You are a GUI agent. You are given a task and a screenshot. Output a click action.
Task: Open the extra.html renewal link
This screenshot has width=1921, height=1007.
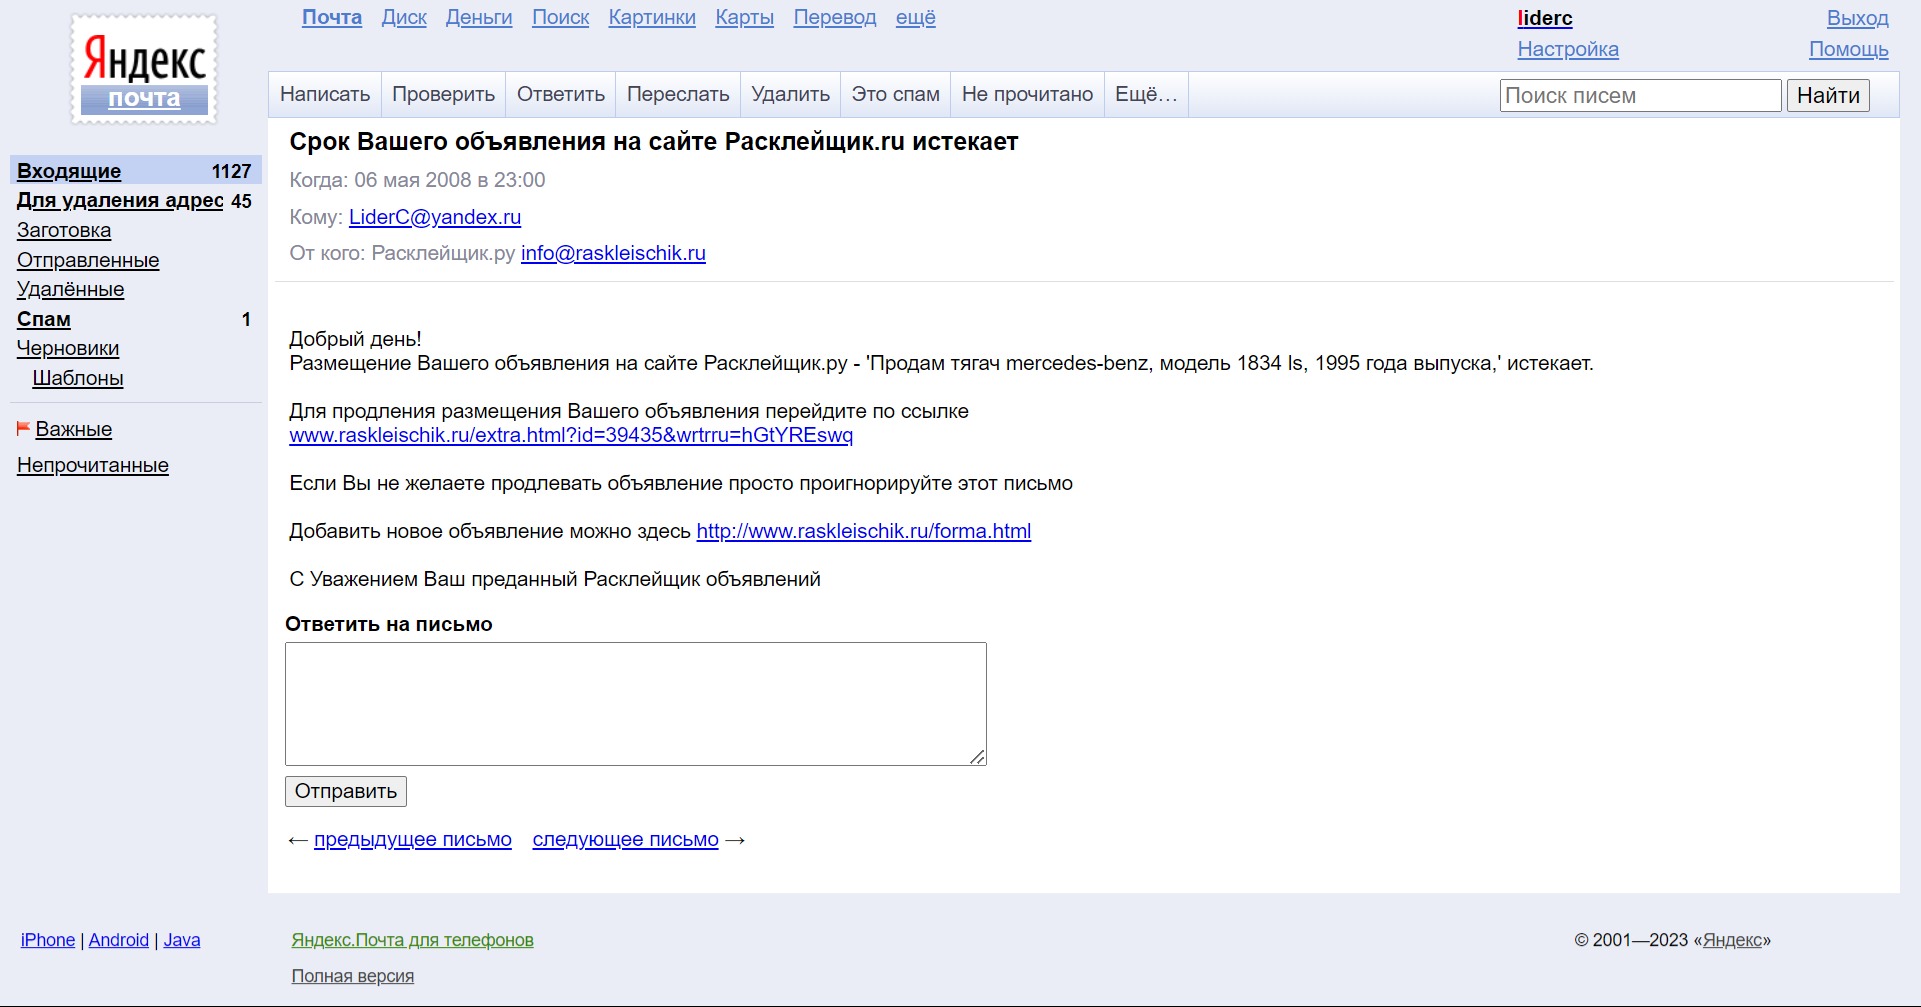(571, 435)
